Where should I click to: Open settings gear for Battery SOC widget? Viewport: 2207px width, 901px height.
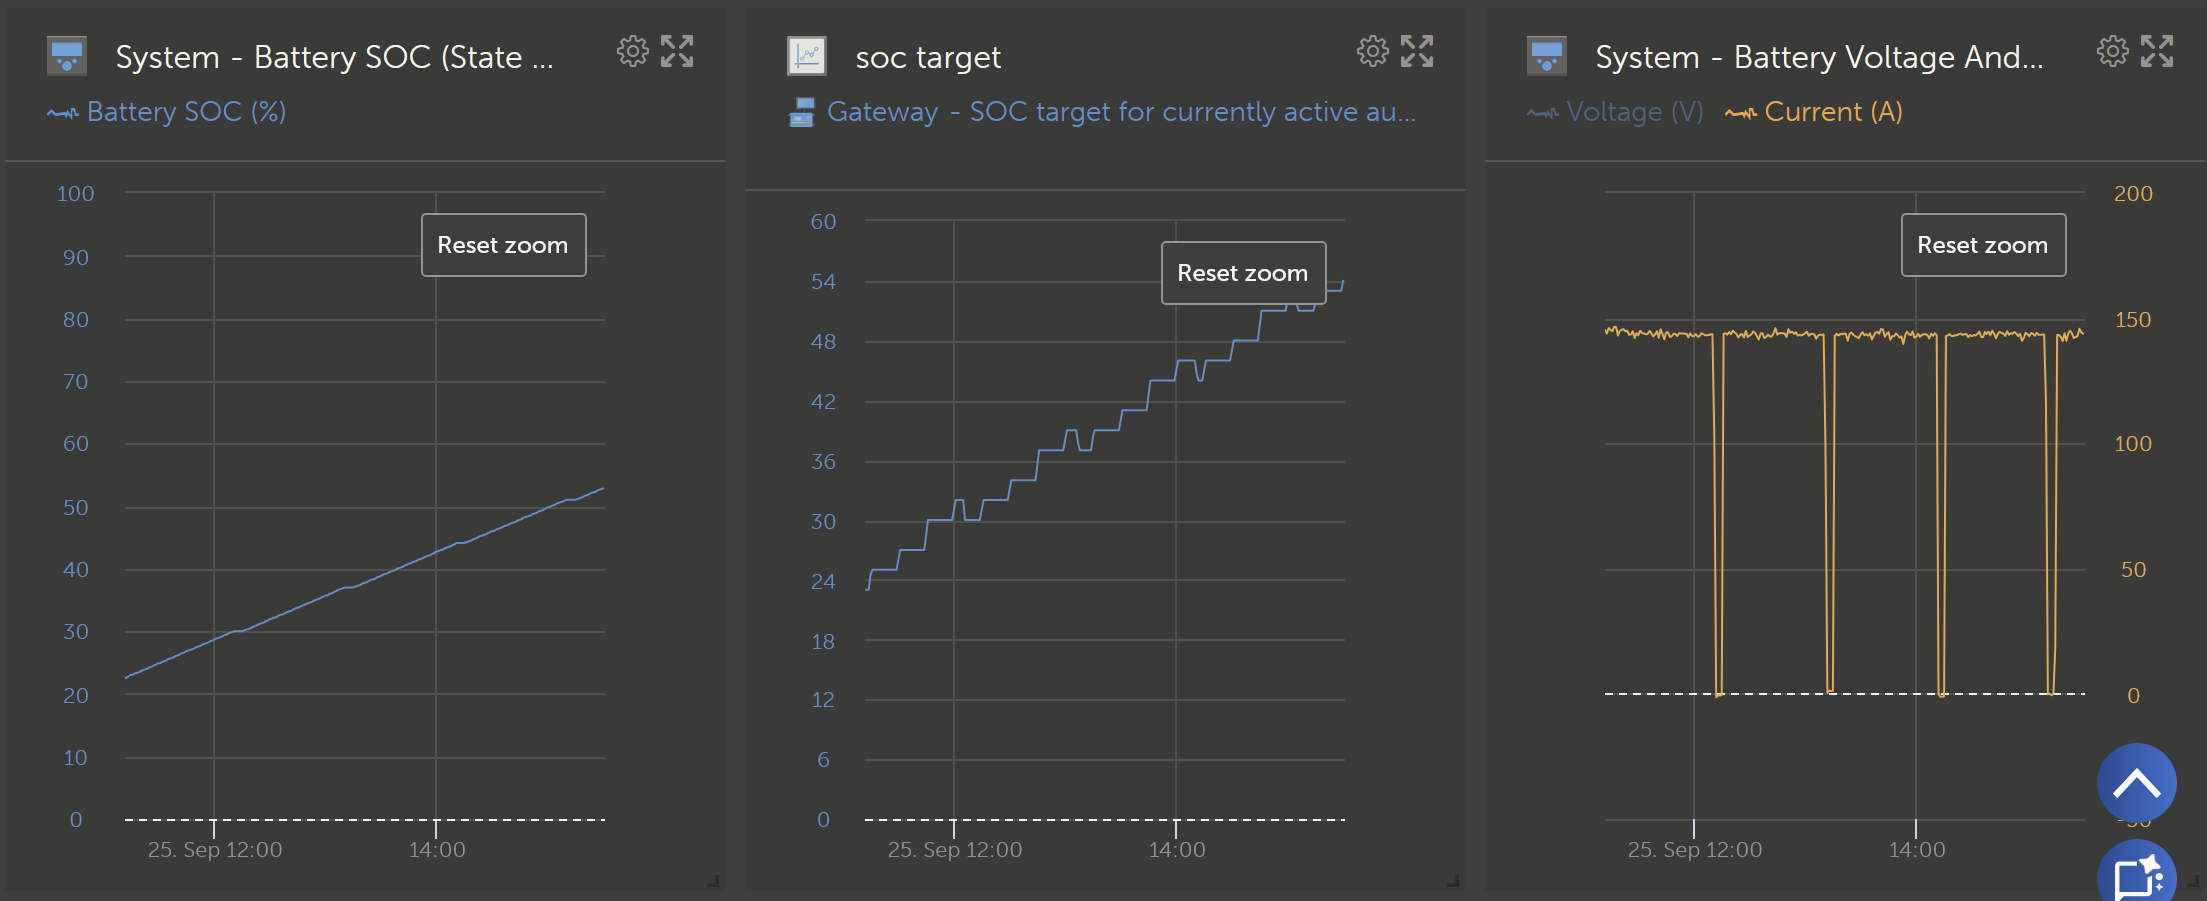coord(632,51)
